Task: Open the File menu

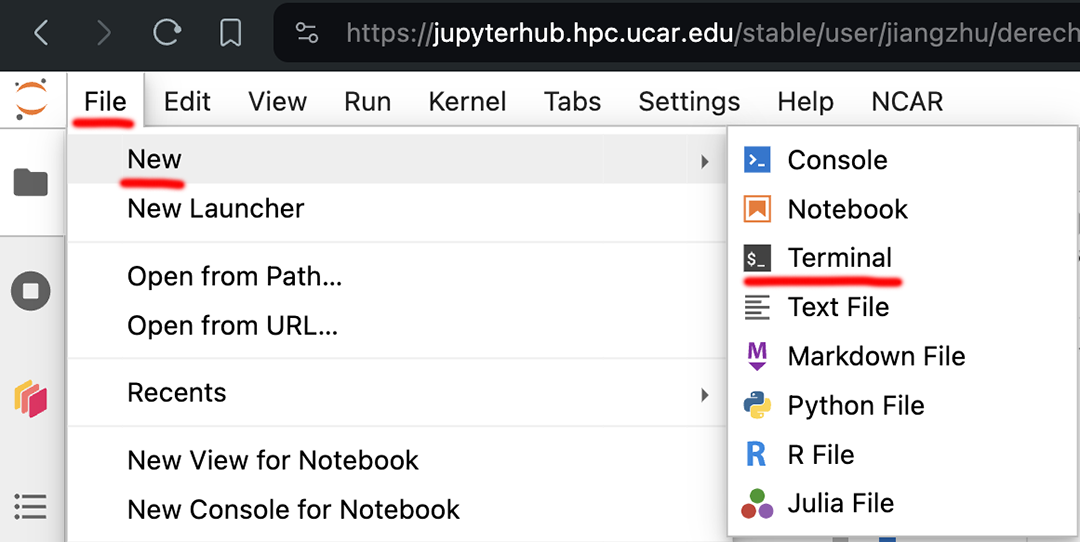Action: point(105,102)
